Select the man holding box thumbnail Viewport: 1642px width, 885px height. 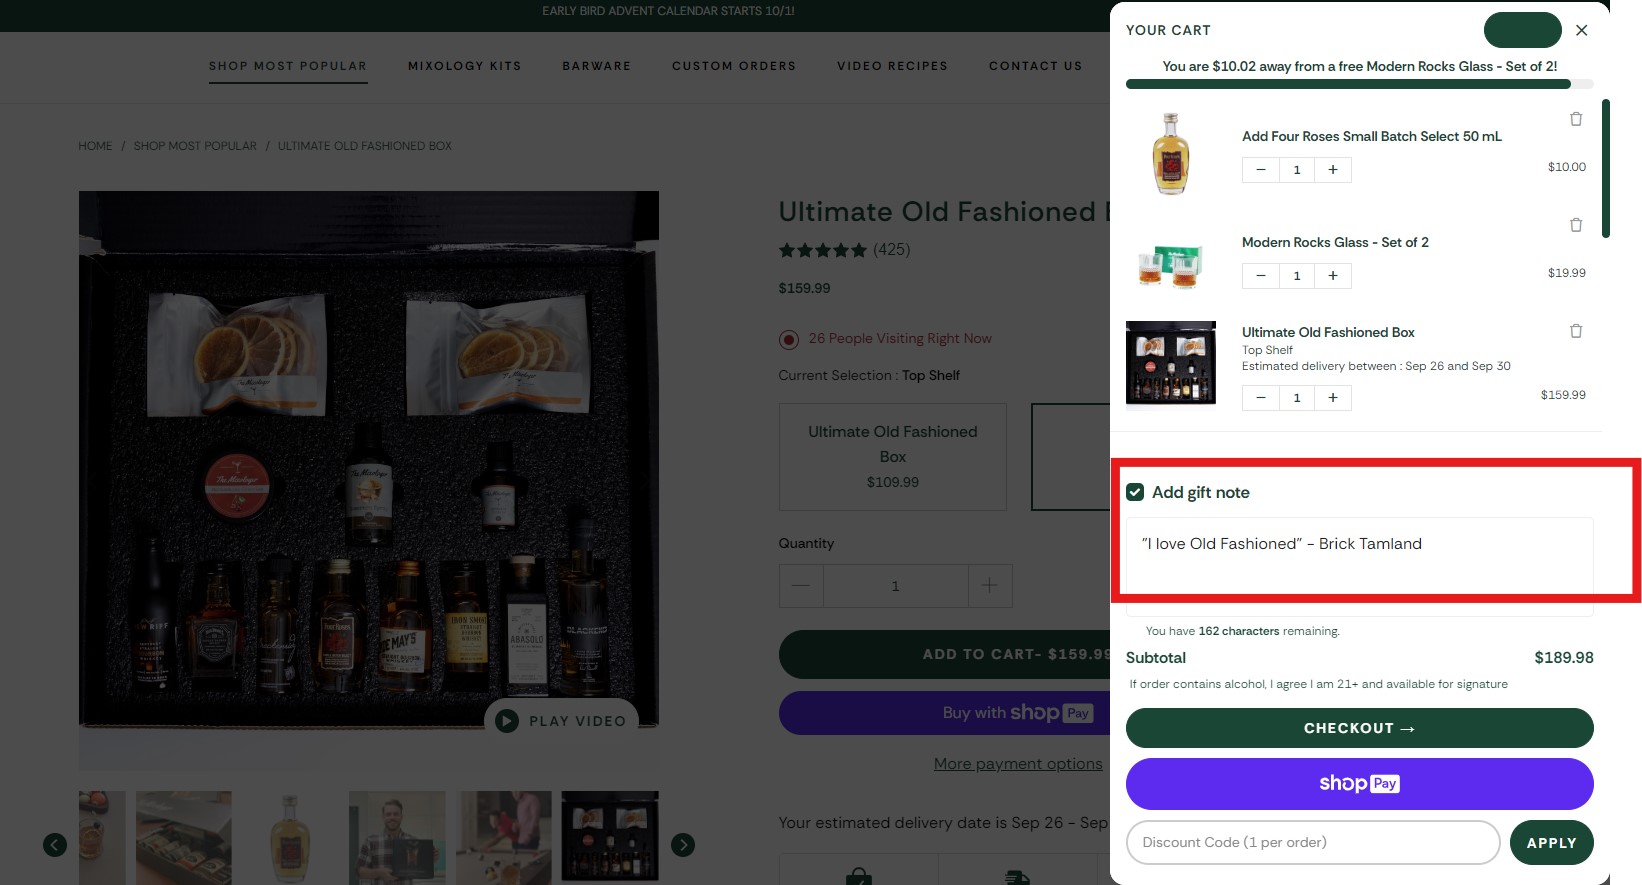click(397, 837)
